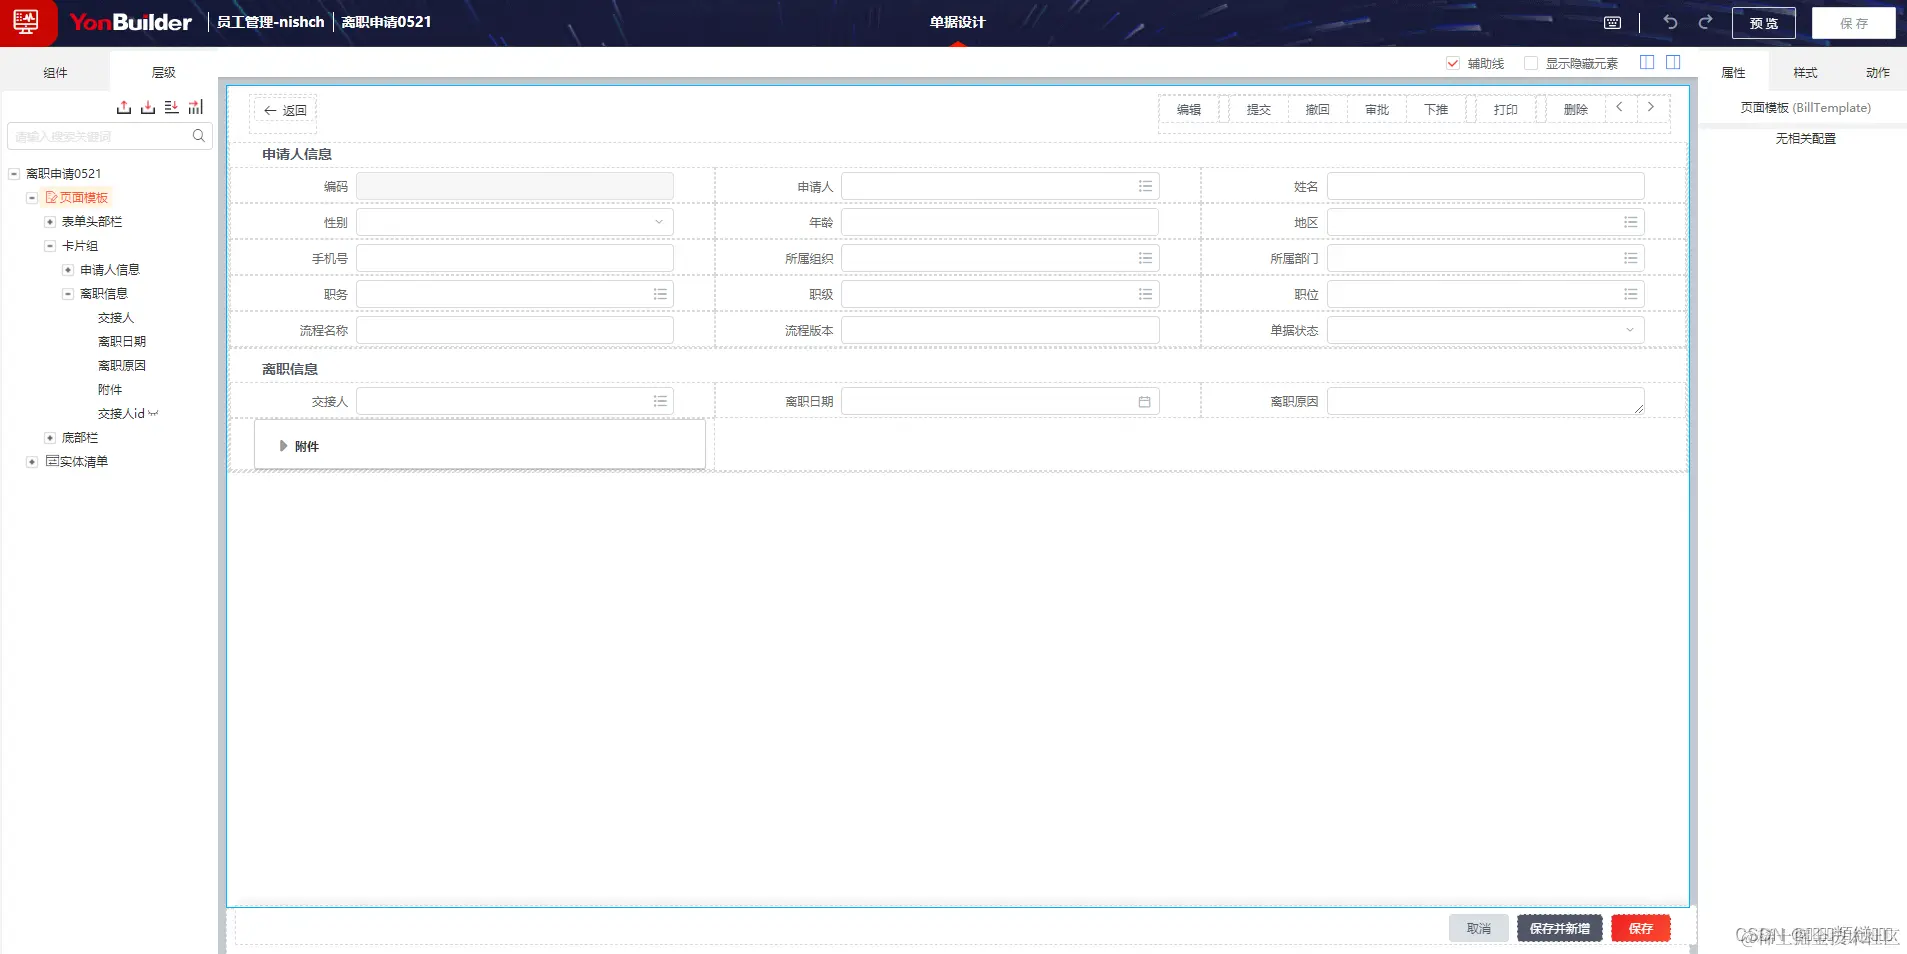This screenshot has height=954, width=1907.
Task: Open the 职务 reference list icon
Action: pos(660,294)
